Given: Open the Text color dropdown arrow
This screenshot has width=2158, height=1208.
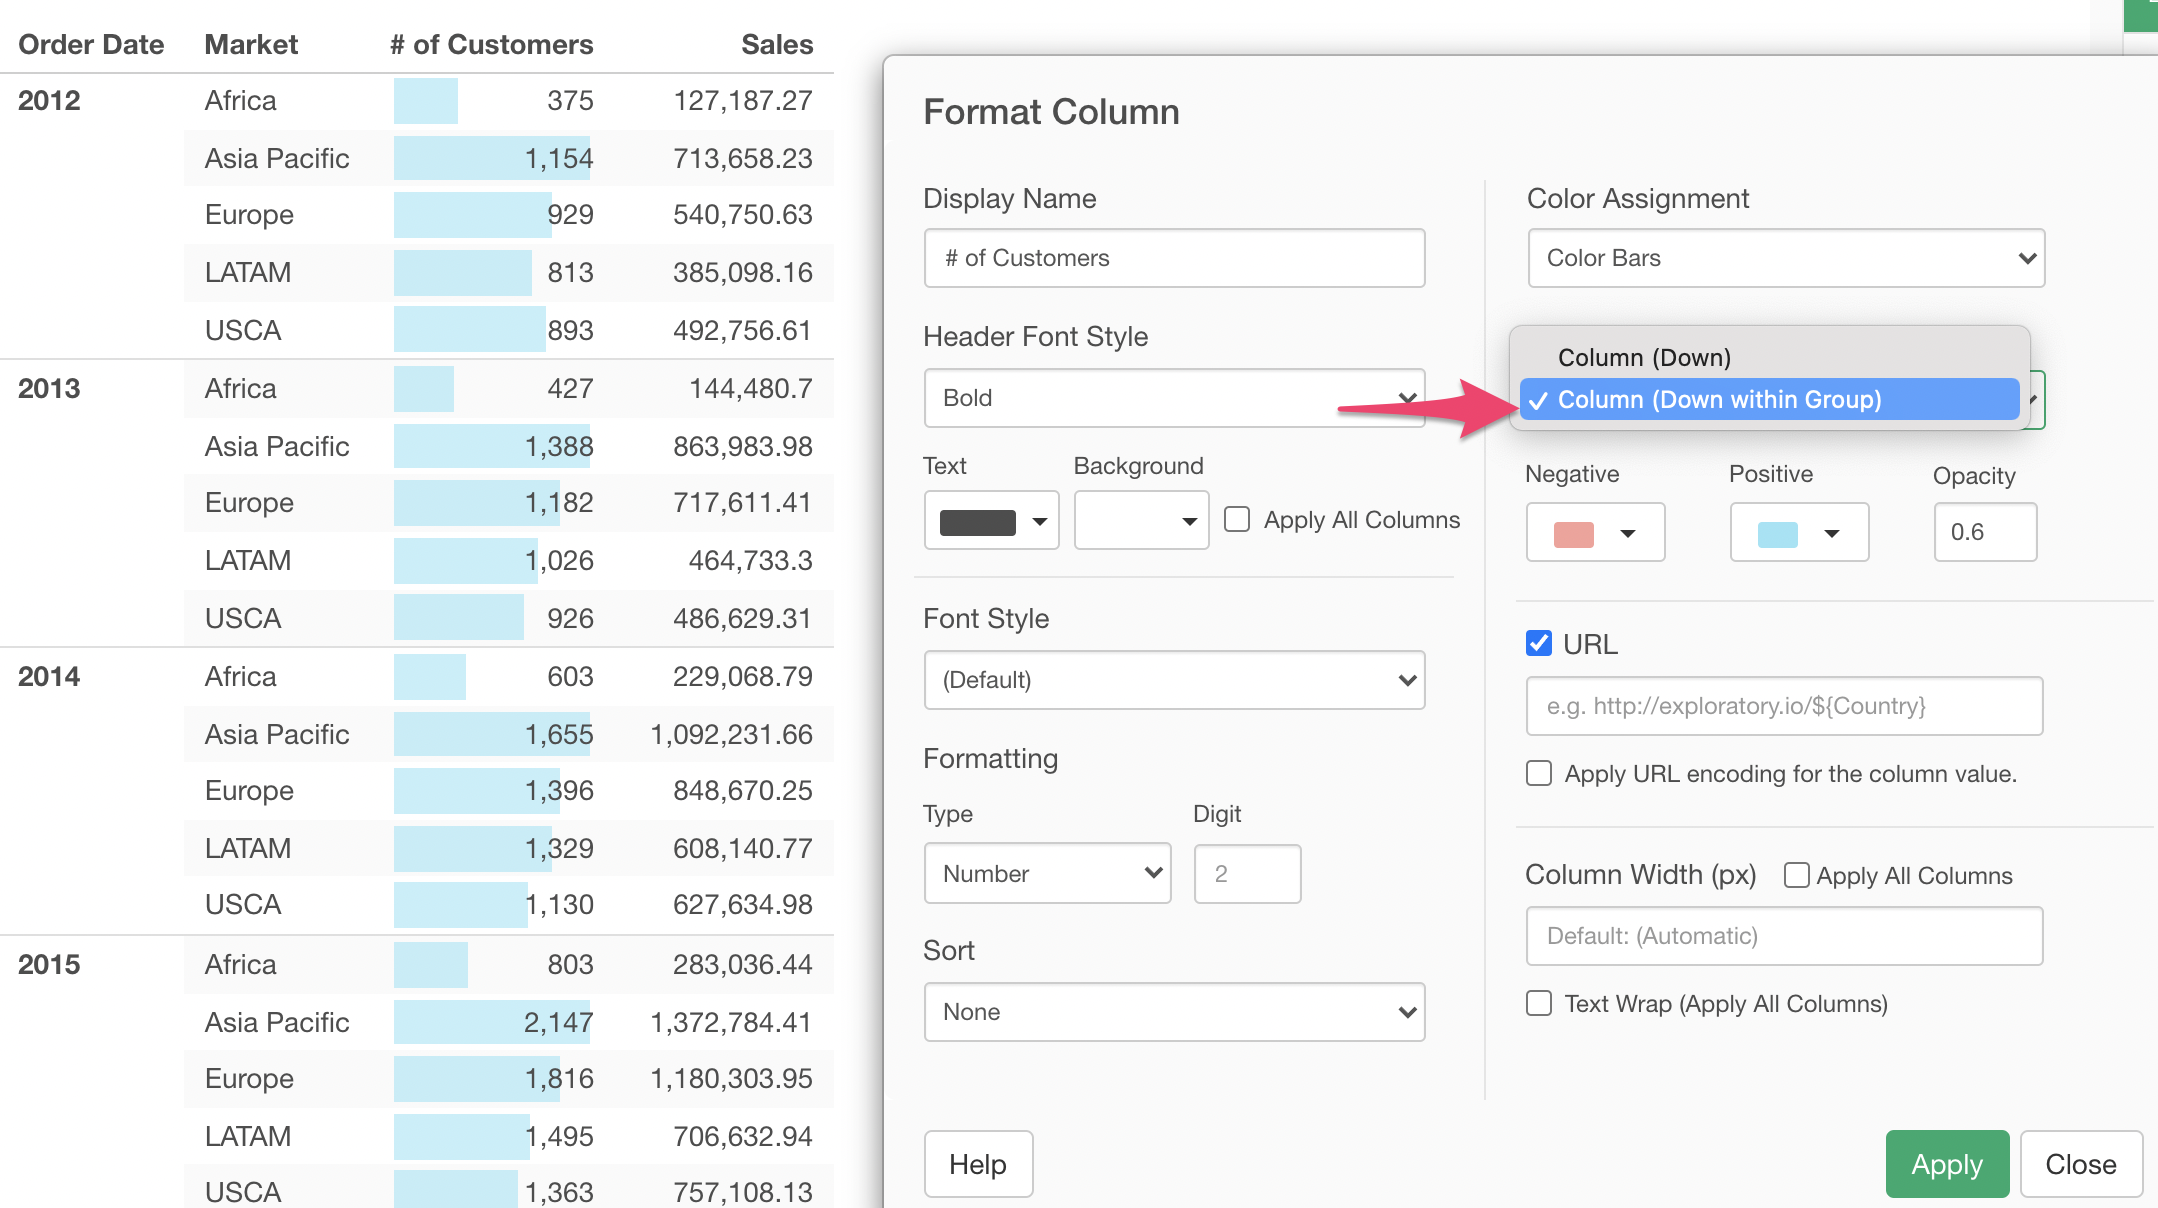Looking at the screenshot, I should (1040, 521).
